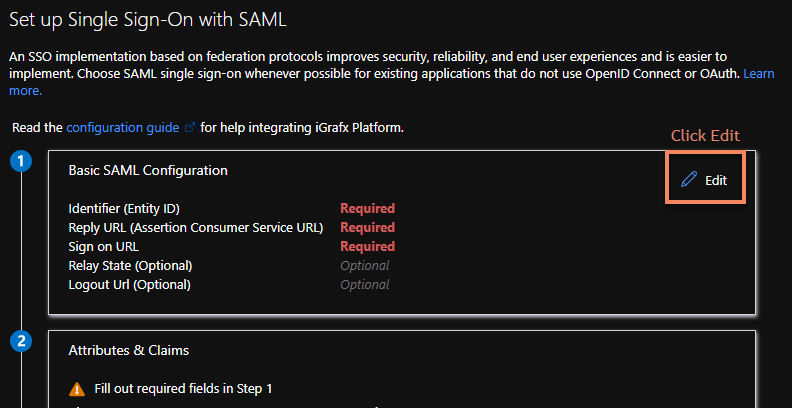Screen dimensions: 792x408
Task: Click the Optional value beside Logout Url
Action: click(364, 285)
